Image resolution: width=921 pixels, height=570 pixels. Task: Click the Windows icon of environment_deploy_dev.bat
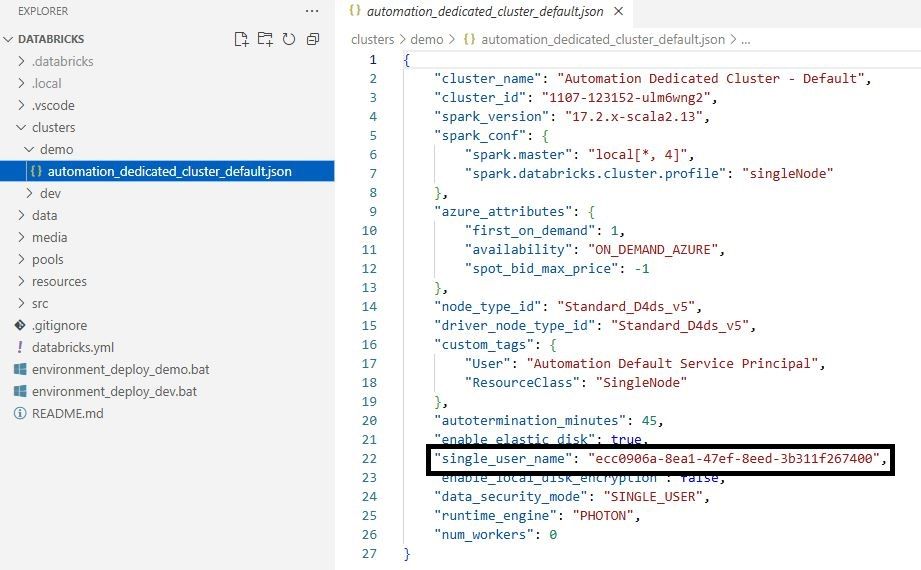(20, 391)
